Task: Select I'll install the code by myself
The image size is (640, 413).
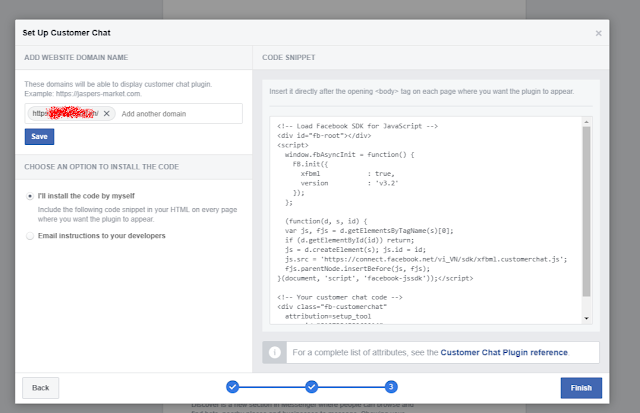Action: coord(30,196)
